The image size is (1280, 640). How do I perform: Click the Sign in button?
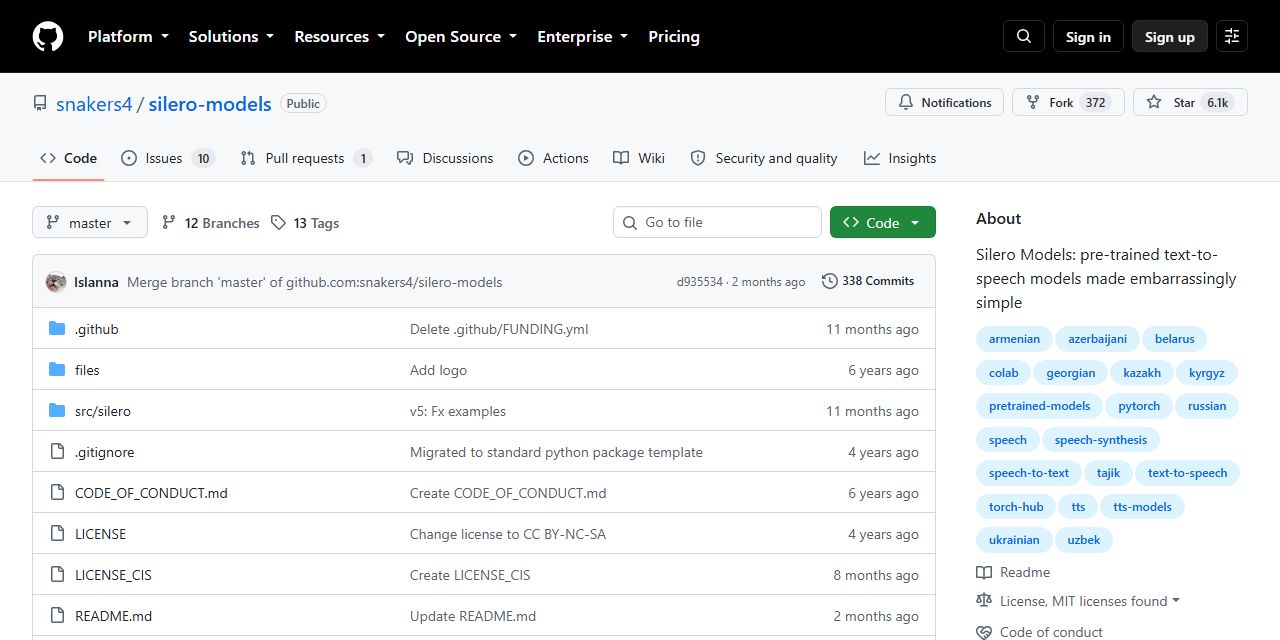(1088, 37)
